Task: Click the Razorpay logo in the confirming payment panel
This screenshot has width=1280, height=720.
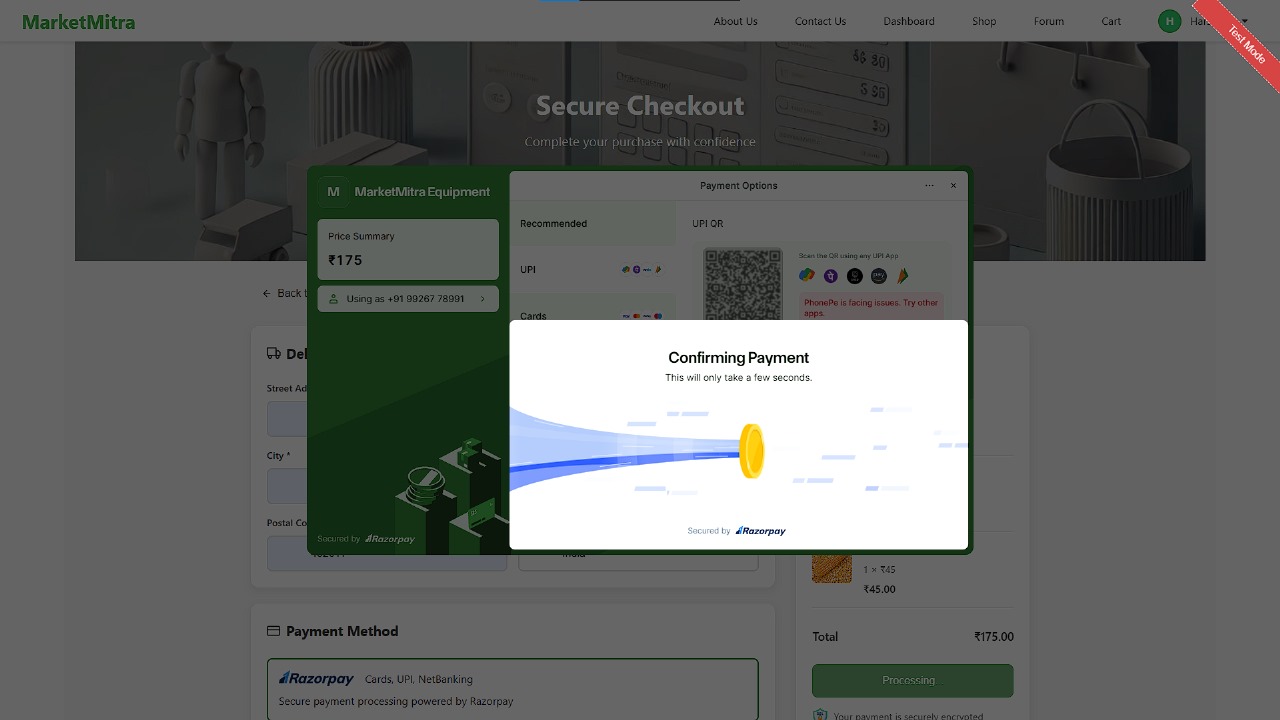Action: point(761,531)
